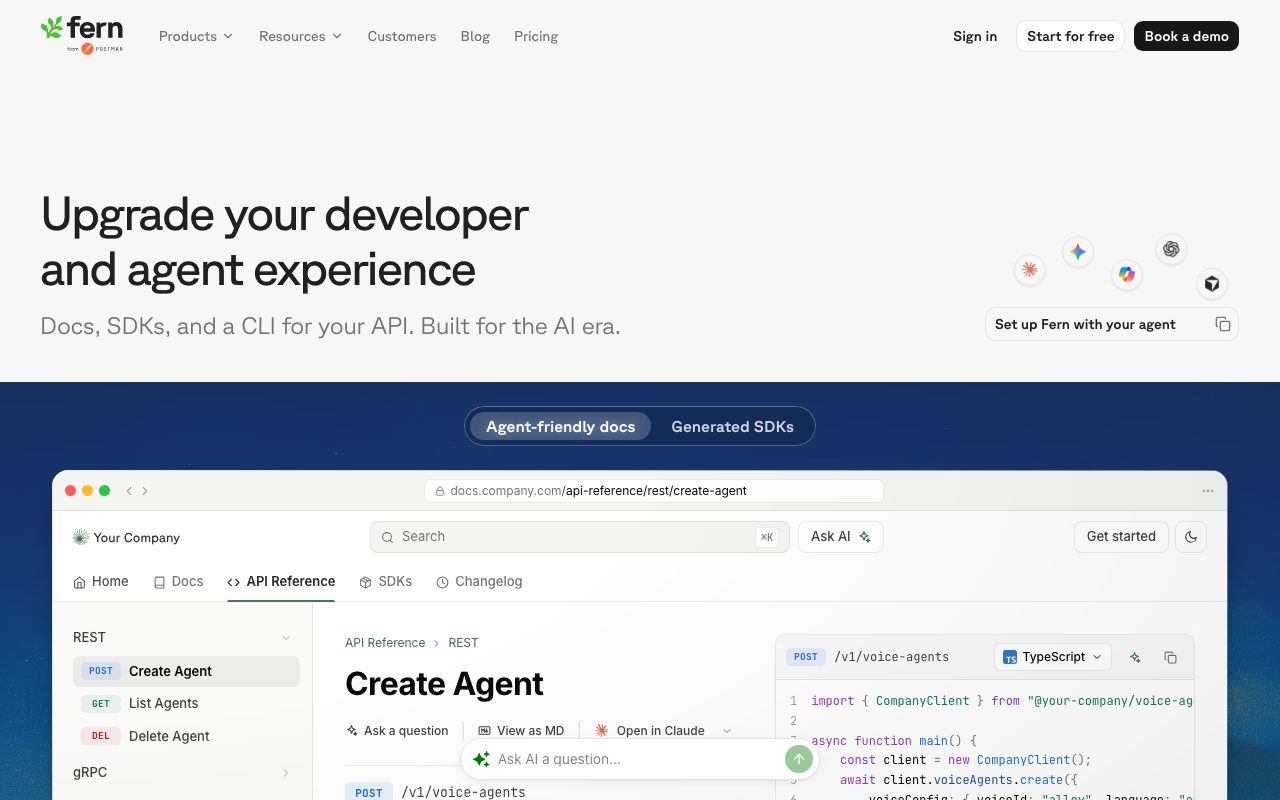Click the Get started button
This screenshot has width=1280, height=800.
[1121, 537]
